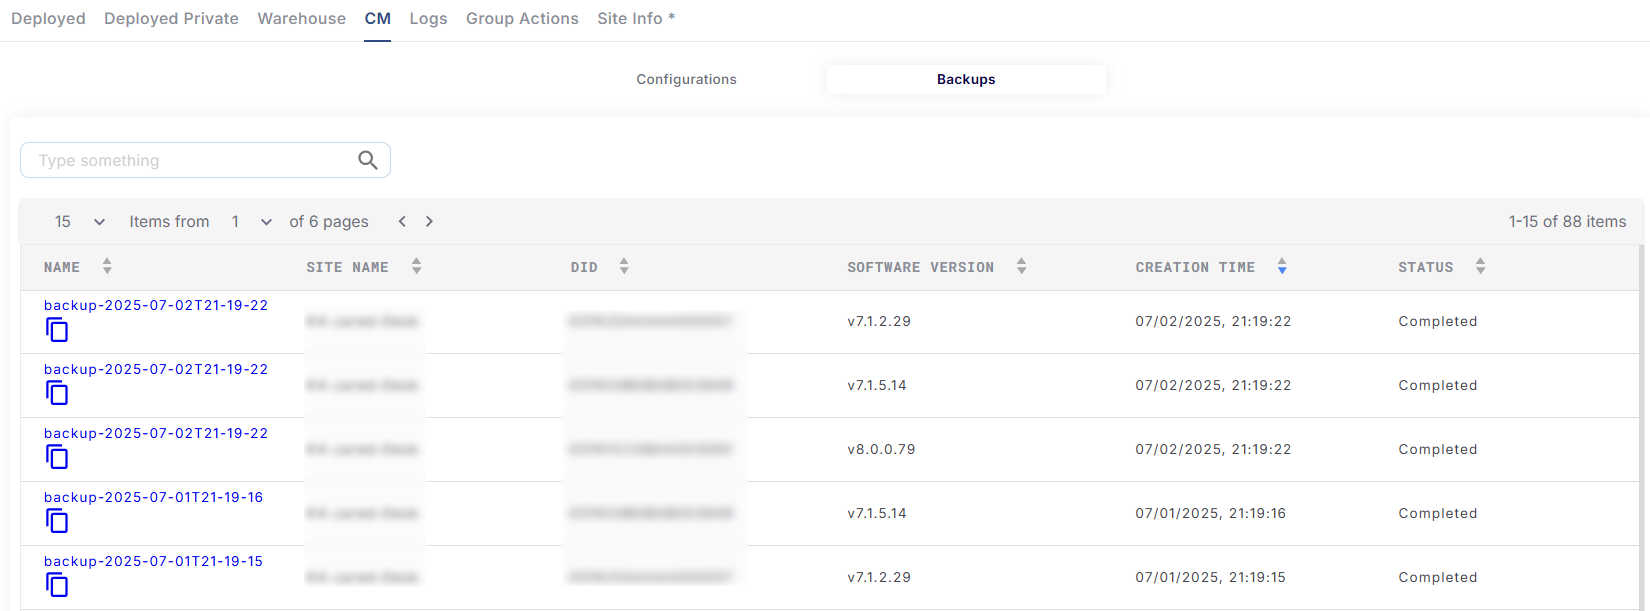The width and height of the screenshot is (1650, 611).
Task: Sort by Software Version column
Action: pos(1021,267)
